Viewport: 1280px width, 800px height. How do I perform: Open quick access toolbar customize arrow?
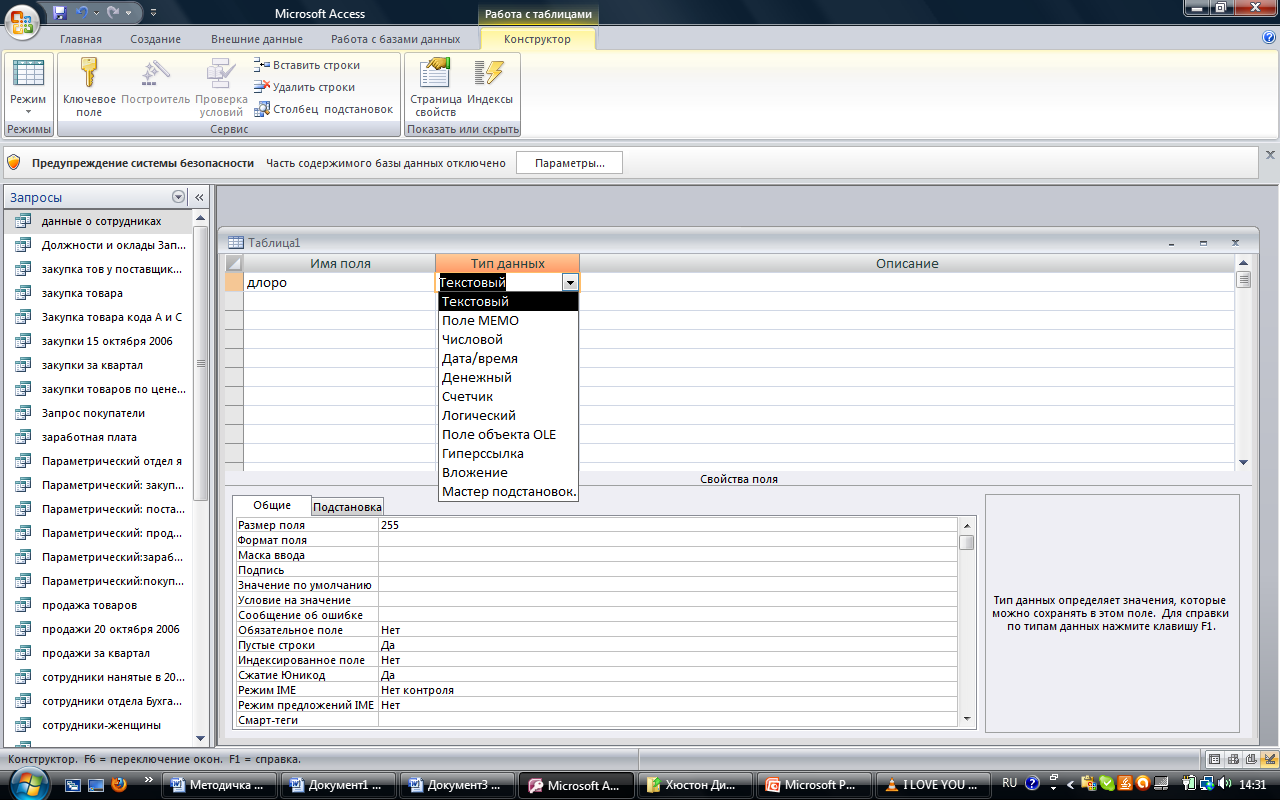pyautogui.click(x=153, y=14)
